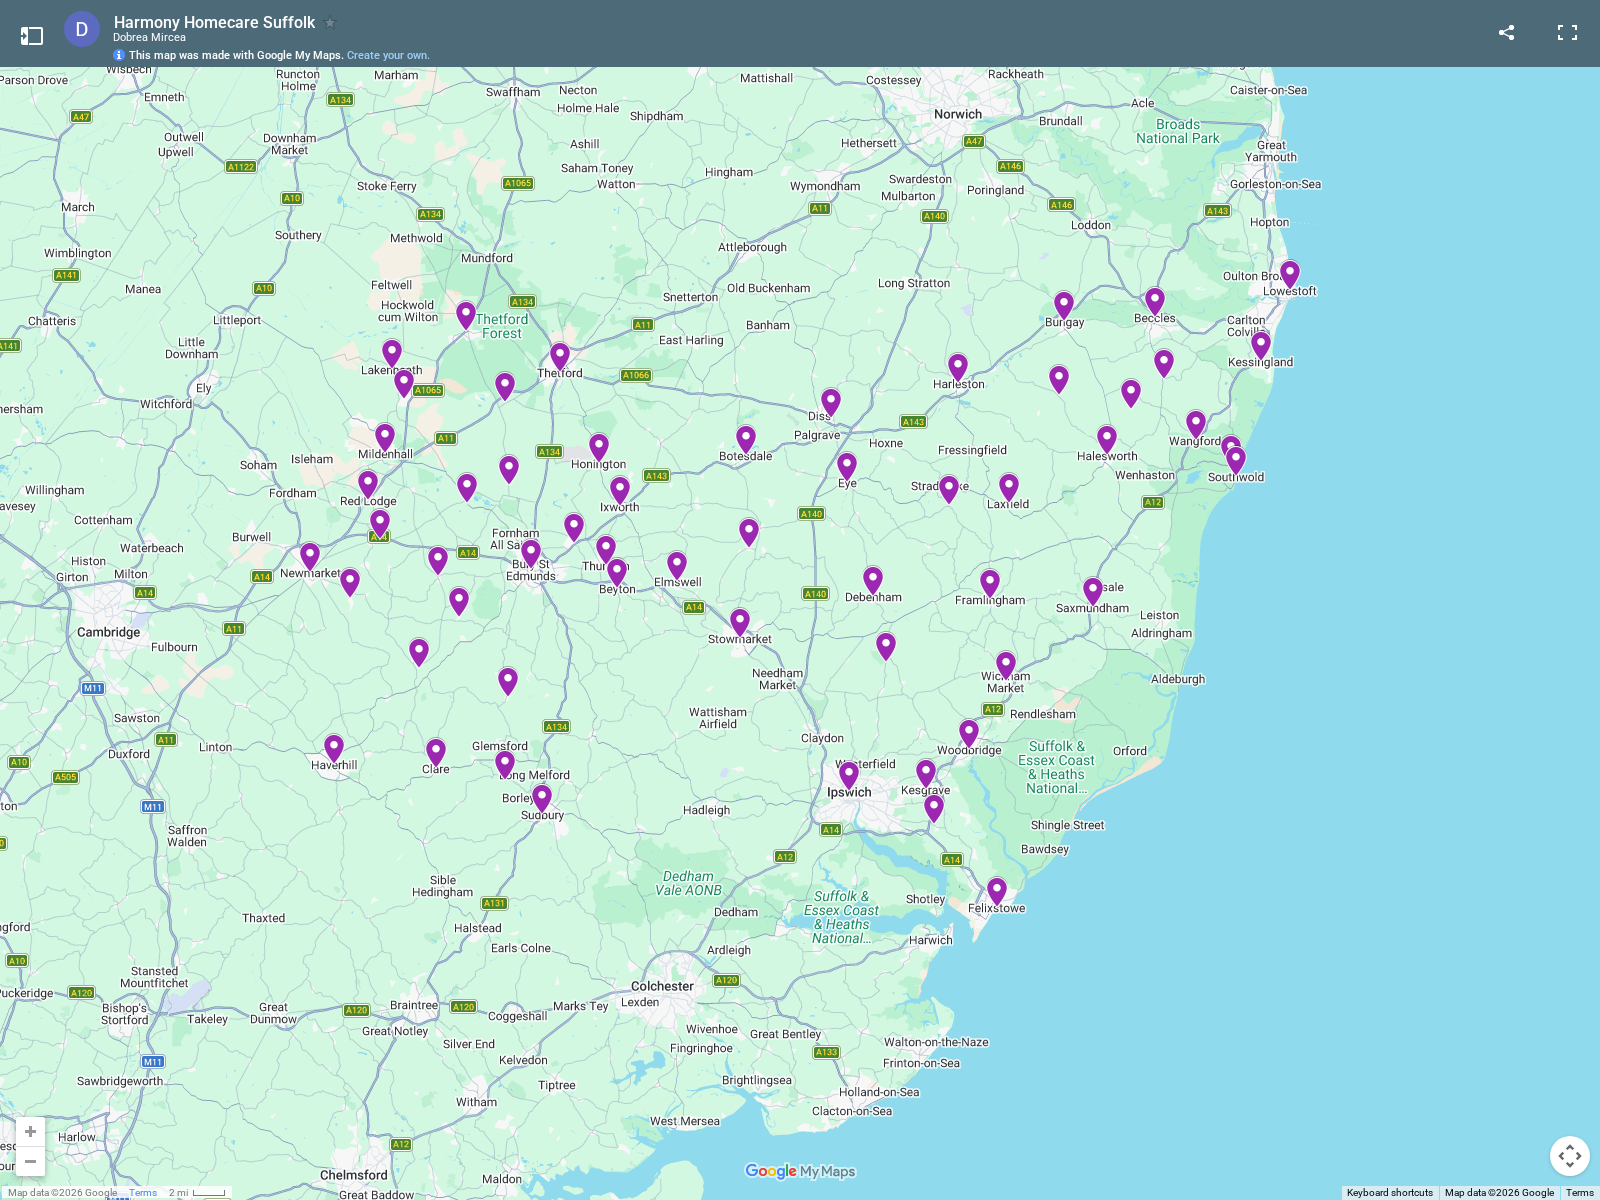
Task: Select the Felixstowe map pin
Action: 997,890
